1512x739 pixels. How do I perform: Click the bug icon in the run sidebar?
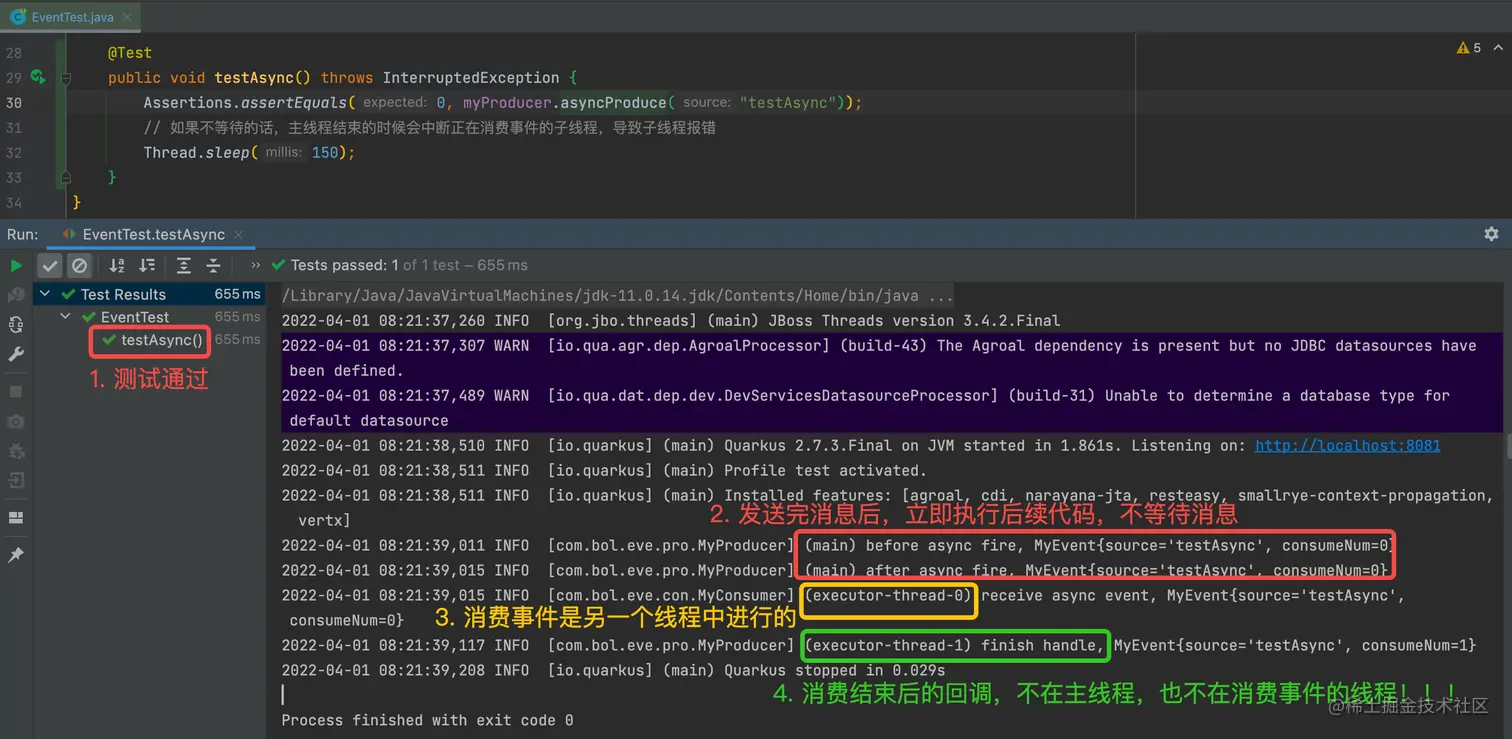pyautogui.click(x=16, y=451)
